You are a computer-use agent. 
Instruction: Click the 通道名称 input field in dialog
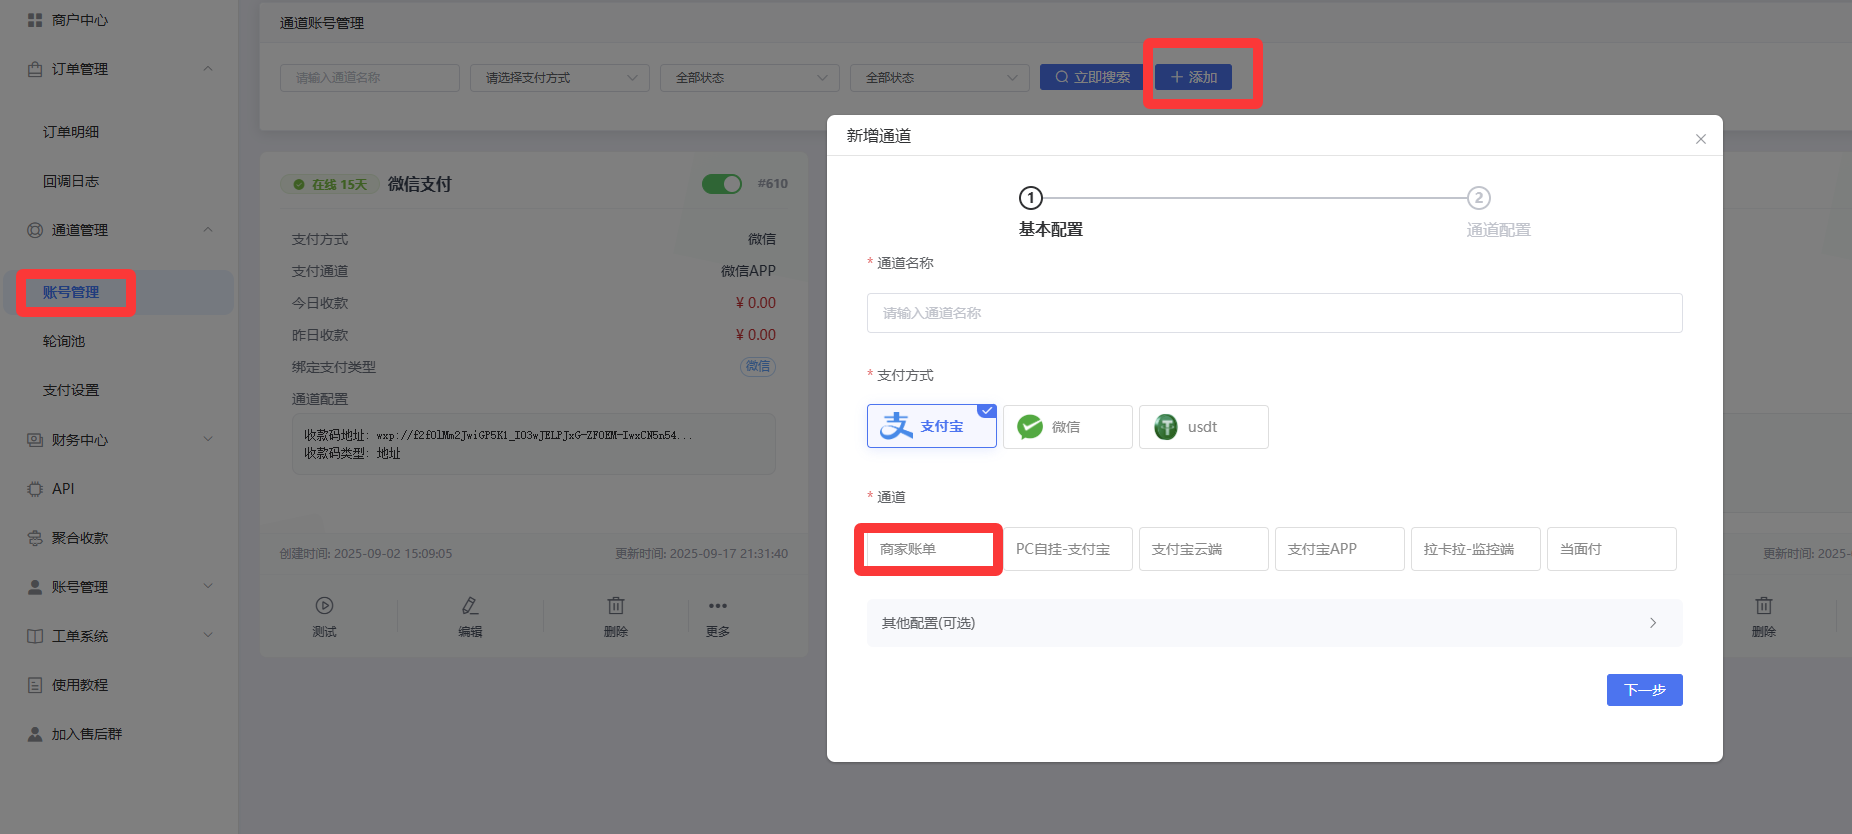[1273, 313]
